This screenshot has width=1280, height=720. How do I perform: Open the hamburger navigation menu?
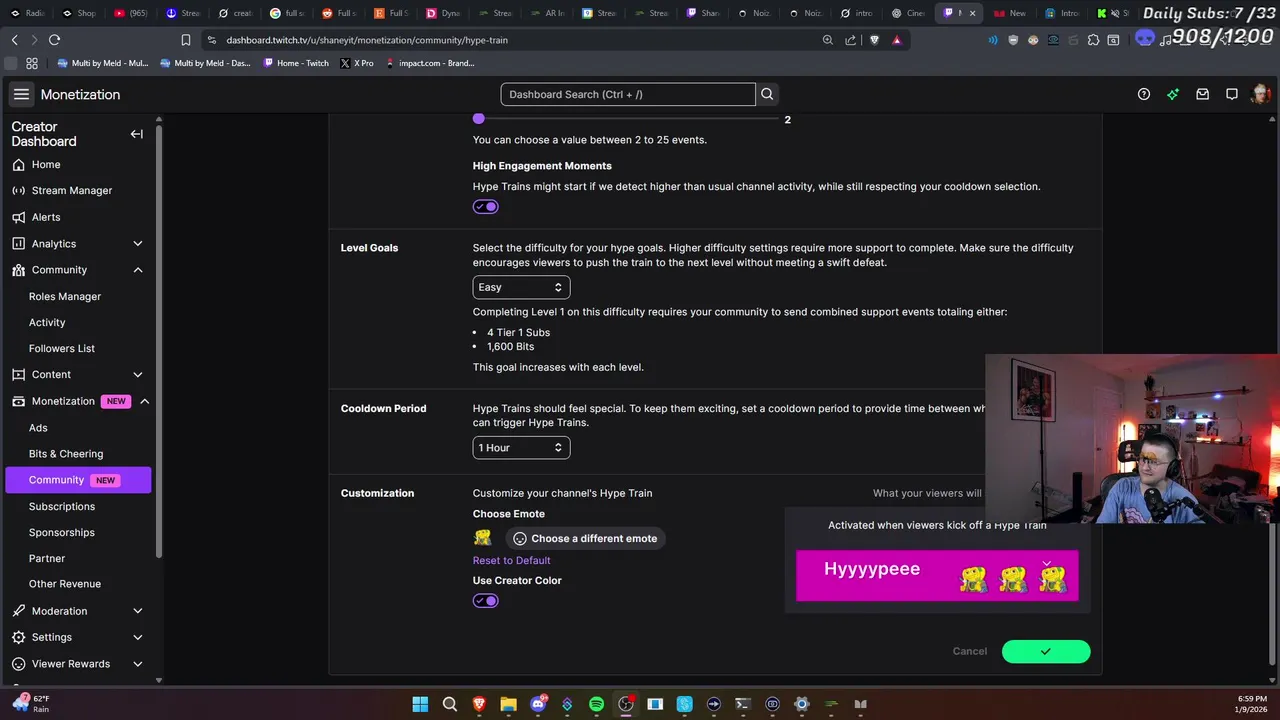click(x=21, y=94)
